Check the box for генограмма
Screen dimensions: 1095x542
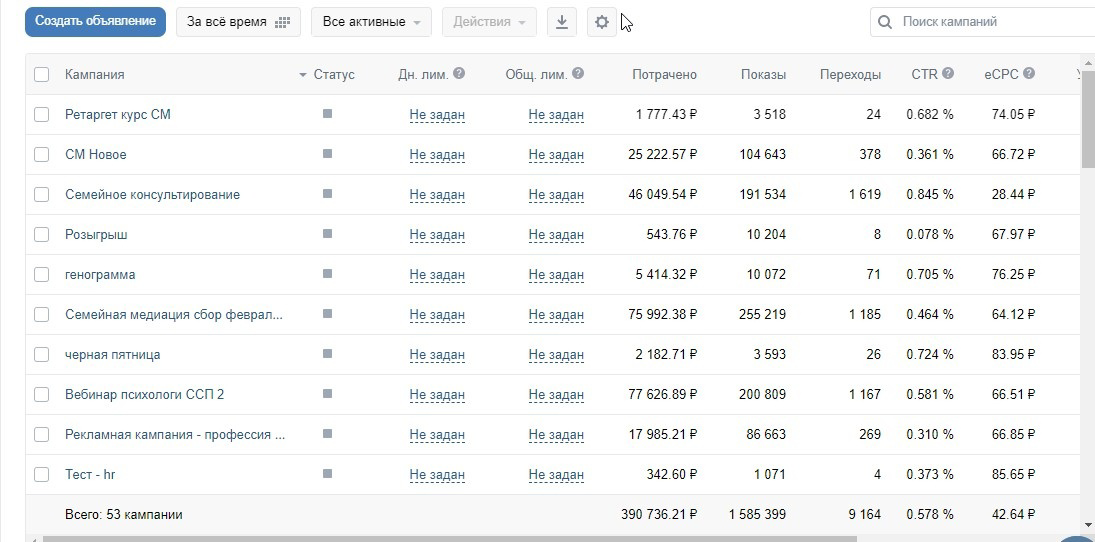tap(41, 274)
